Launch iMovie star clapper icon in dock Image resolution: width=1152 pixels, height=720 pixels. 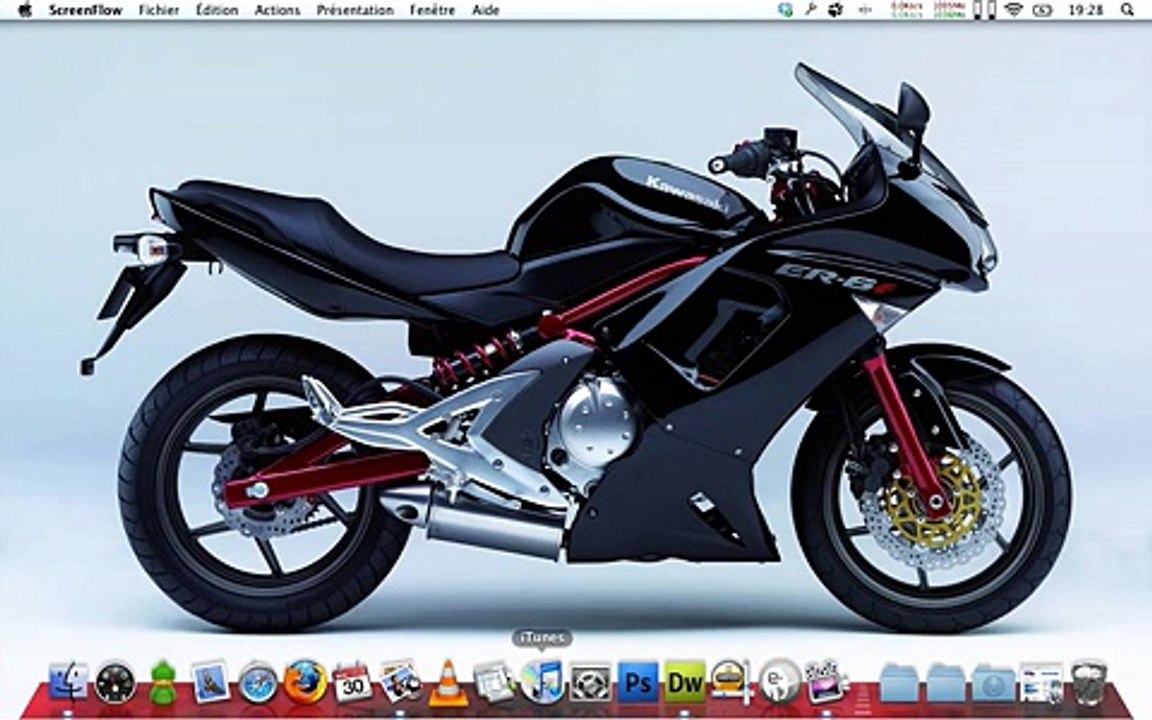pos(827,681)
